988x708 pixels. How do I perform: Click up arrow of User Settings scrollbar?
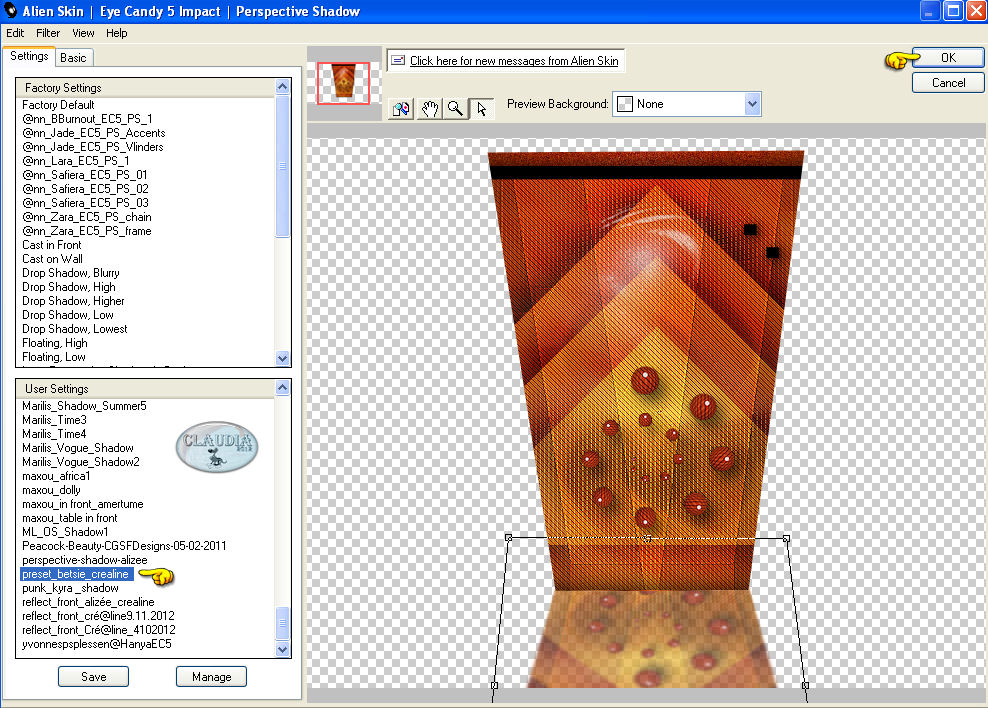[x=283, y=387]
